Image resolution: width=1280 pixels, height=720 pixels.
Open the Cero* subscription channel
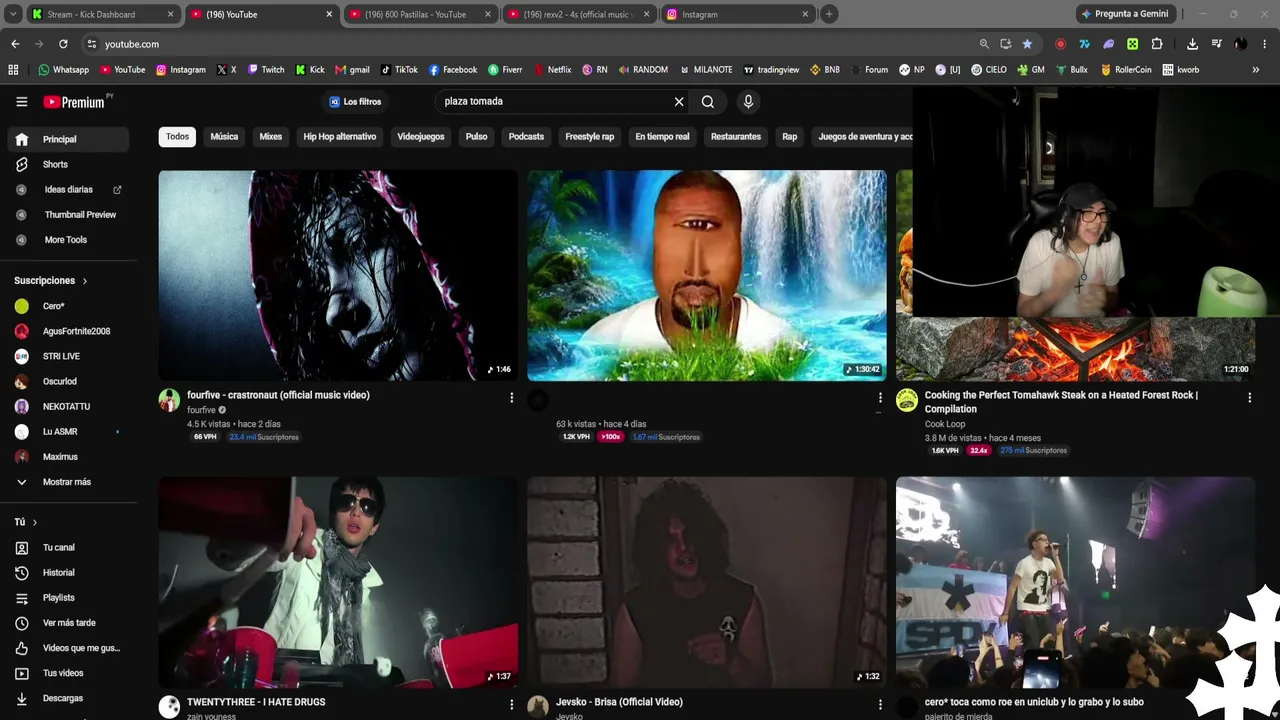click(x=70, y=306)
